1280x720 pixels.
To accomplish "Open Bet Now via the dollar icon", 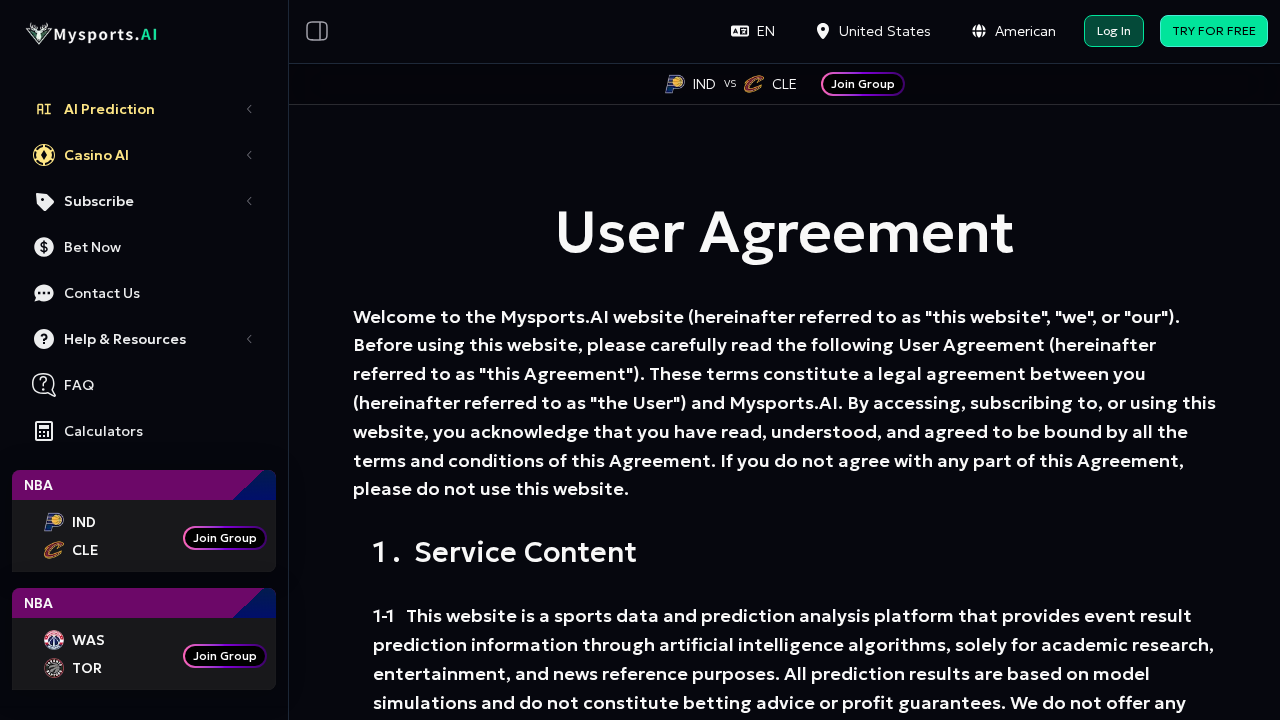I will click(x=44, y=247).
